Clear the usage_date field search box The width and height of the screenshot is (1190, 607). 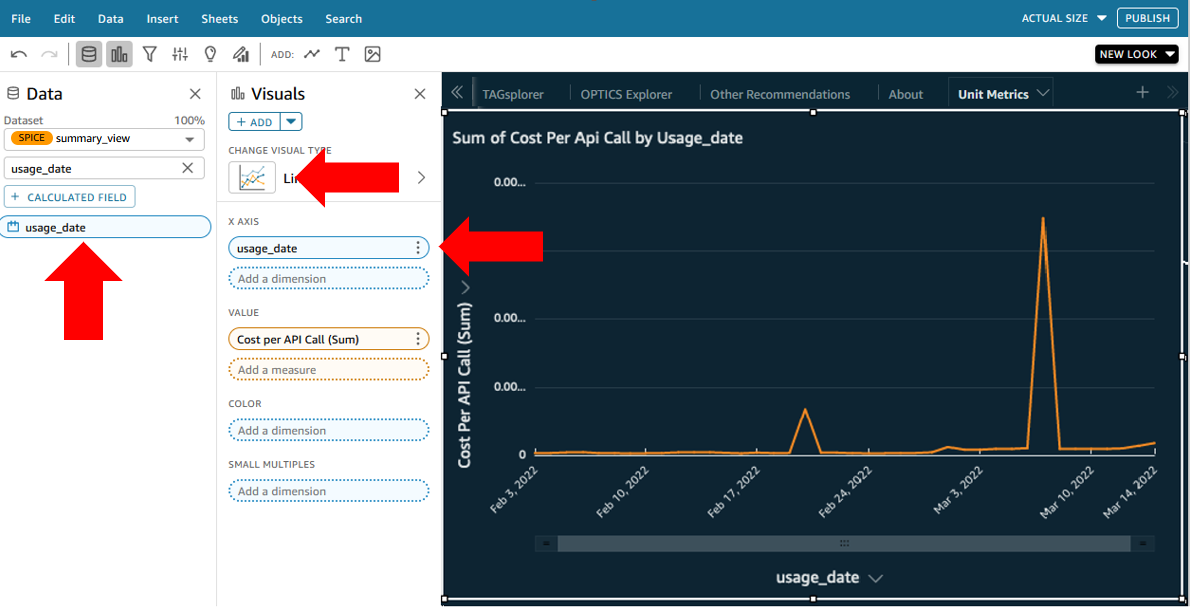(187, 168)
